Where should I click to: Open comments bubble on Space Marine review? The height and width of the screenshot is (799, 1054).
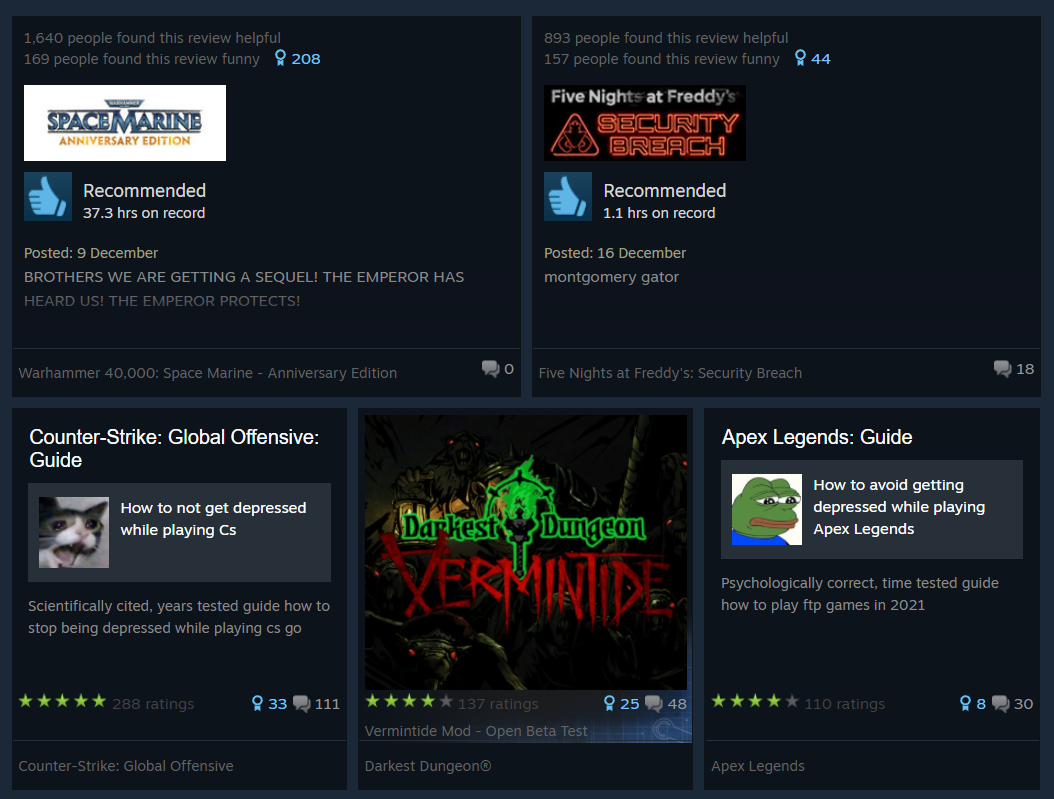point(490,368)
